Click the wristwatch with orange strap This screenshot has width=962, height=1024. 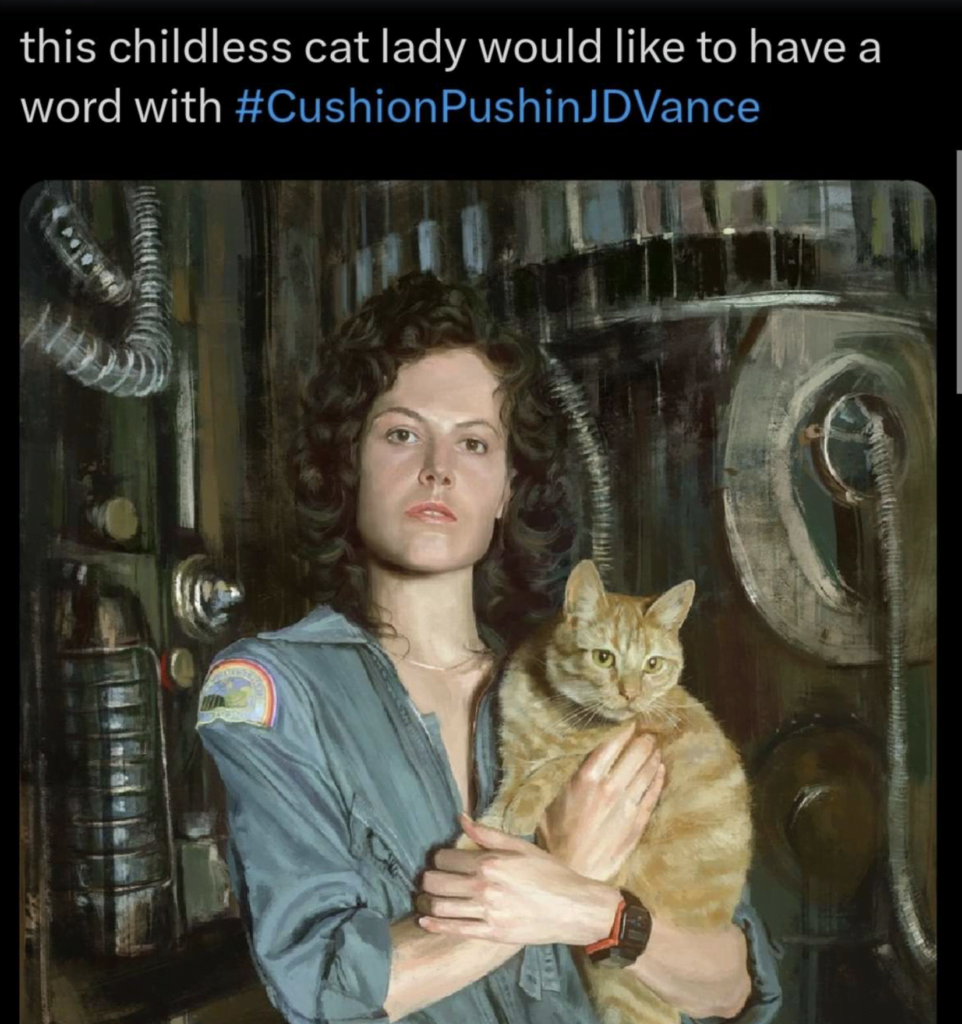tap(622, 929)
